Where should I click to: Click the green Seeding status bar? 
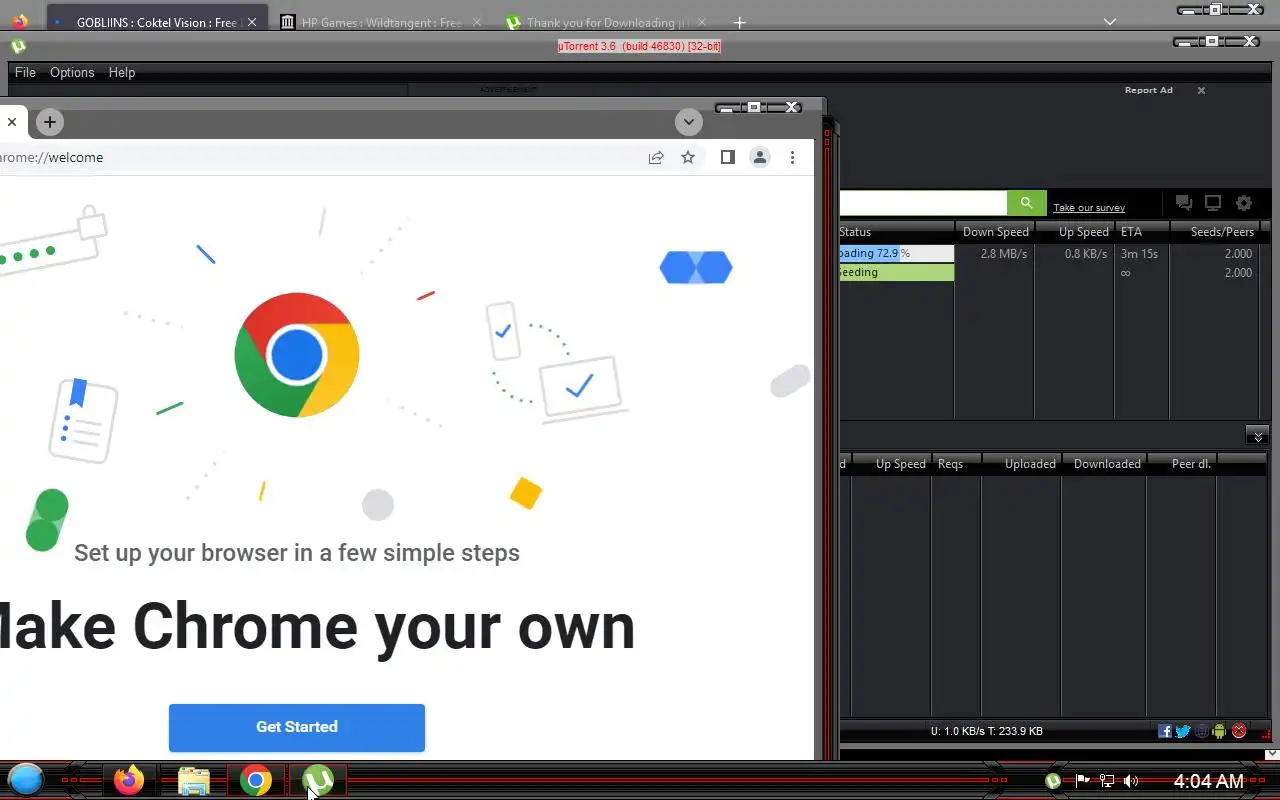coord(897,272)
